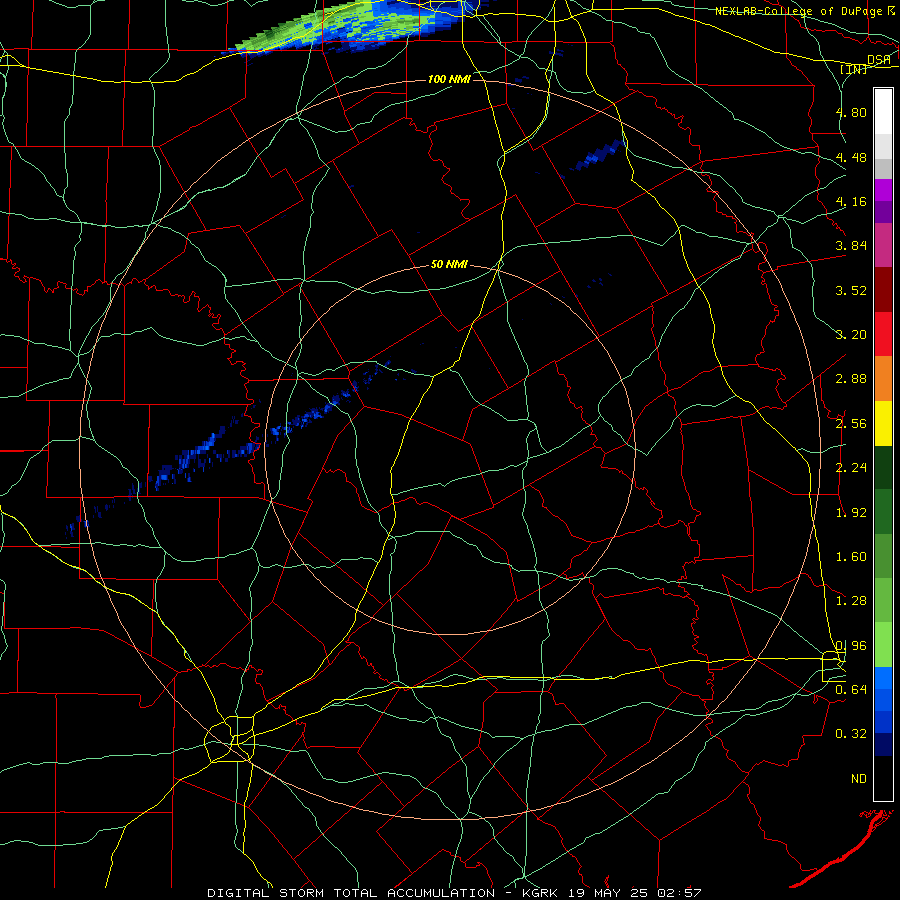Select the 3.20 legend value
Screen dimensions: 900x900
coord(851,335)
